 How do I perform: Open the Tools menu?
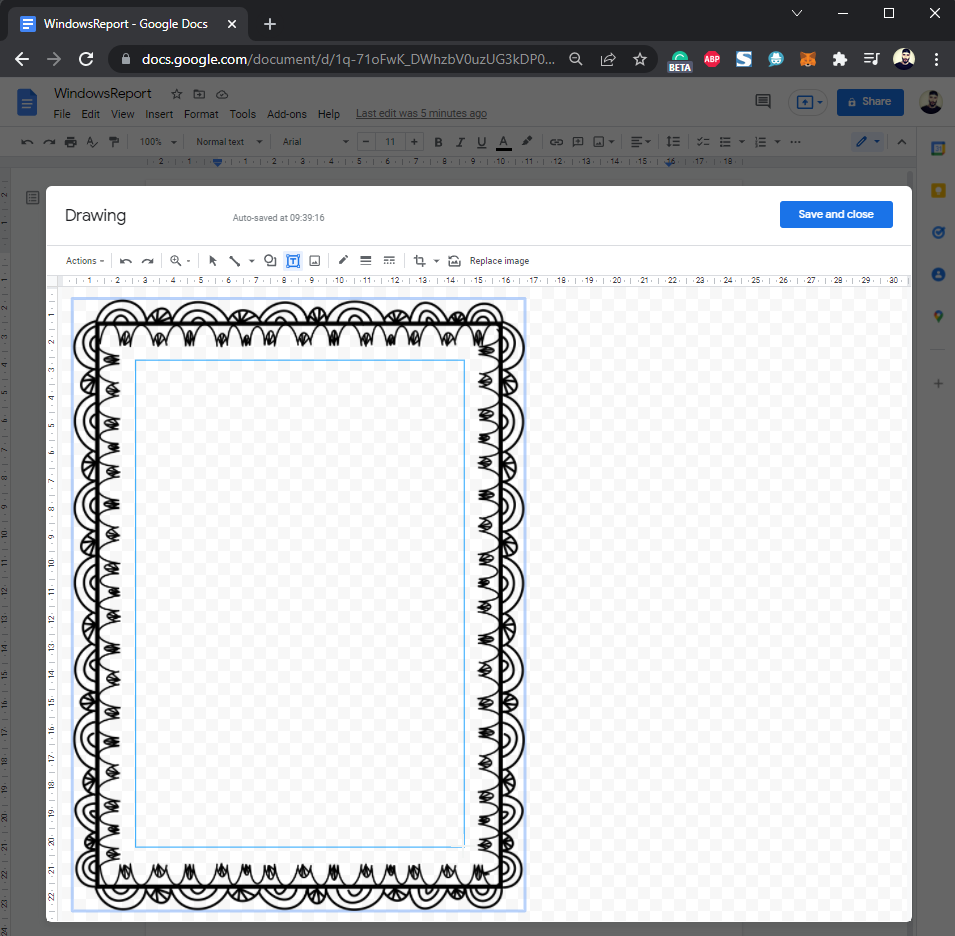pos(242,114)
